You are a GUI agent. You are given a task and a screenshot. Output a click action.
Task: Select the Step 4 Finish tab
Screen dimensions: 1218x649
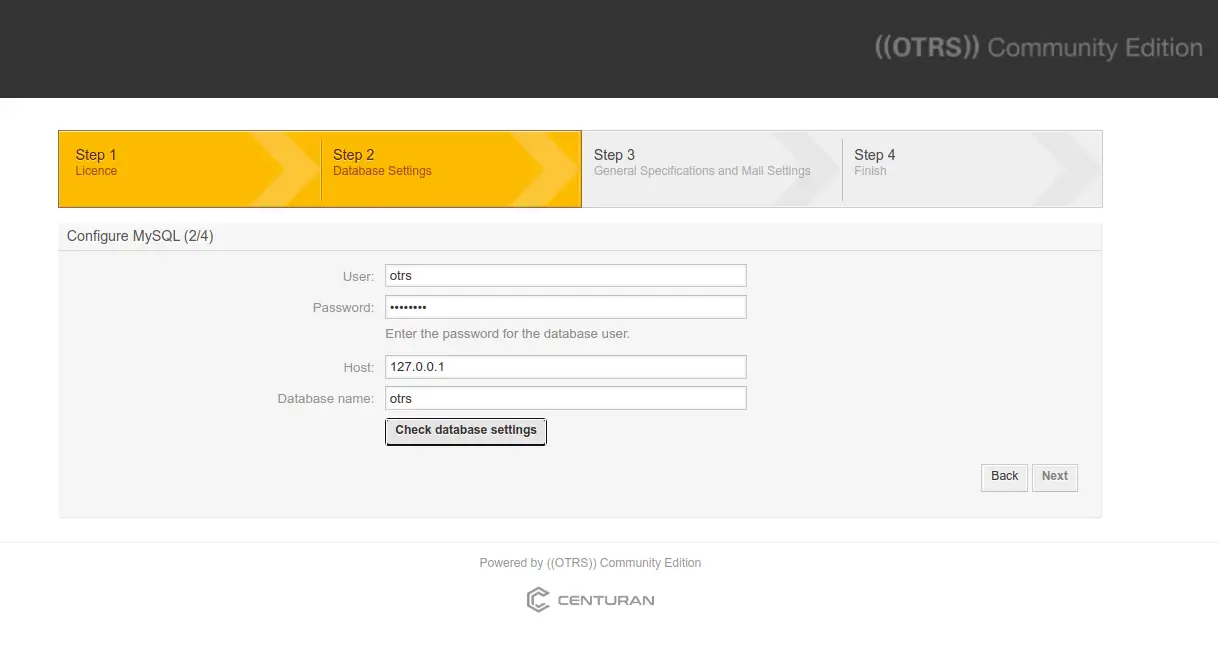(x=972, y=168)
